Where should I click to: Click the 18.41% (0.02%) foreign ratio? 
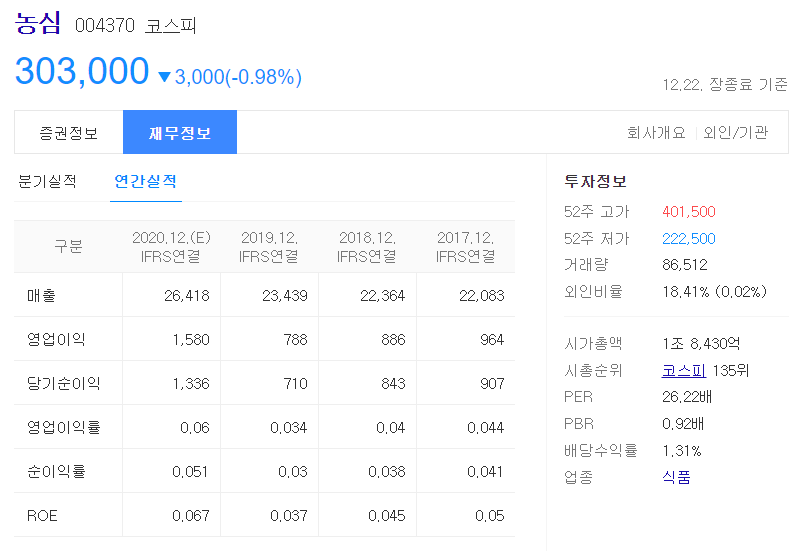(715, 292)
